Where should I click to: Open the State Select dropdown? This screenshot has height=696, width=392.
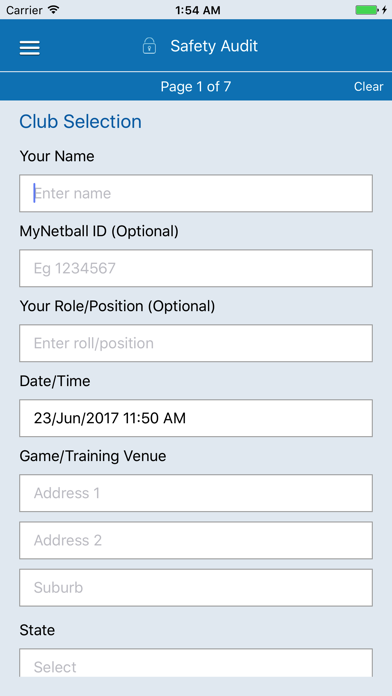point(196,663)
